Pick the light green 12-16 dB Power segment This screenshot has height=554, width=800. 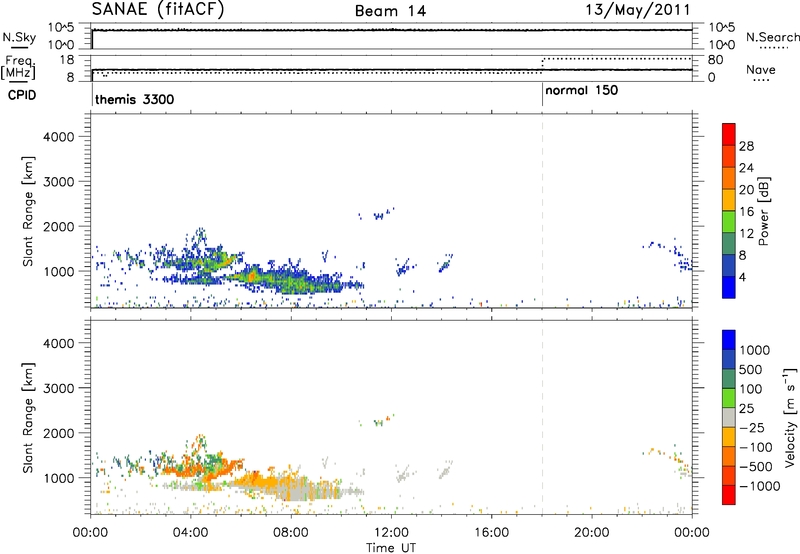729,221
